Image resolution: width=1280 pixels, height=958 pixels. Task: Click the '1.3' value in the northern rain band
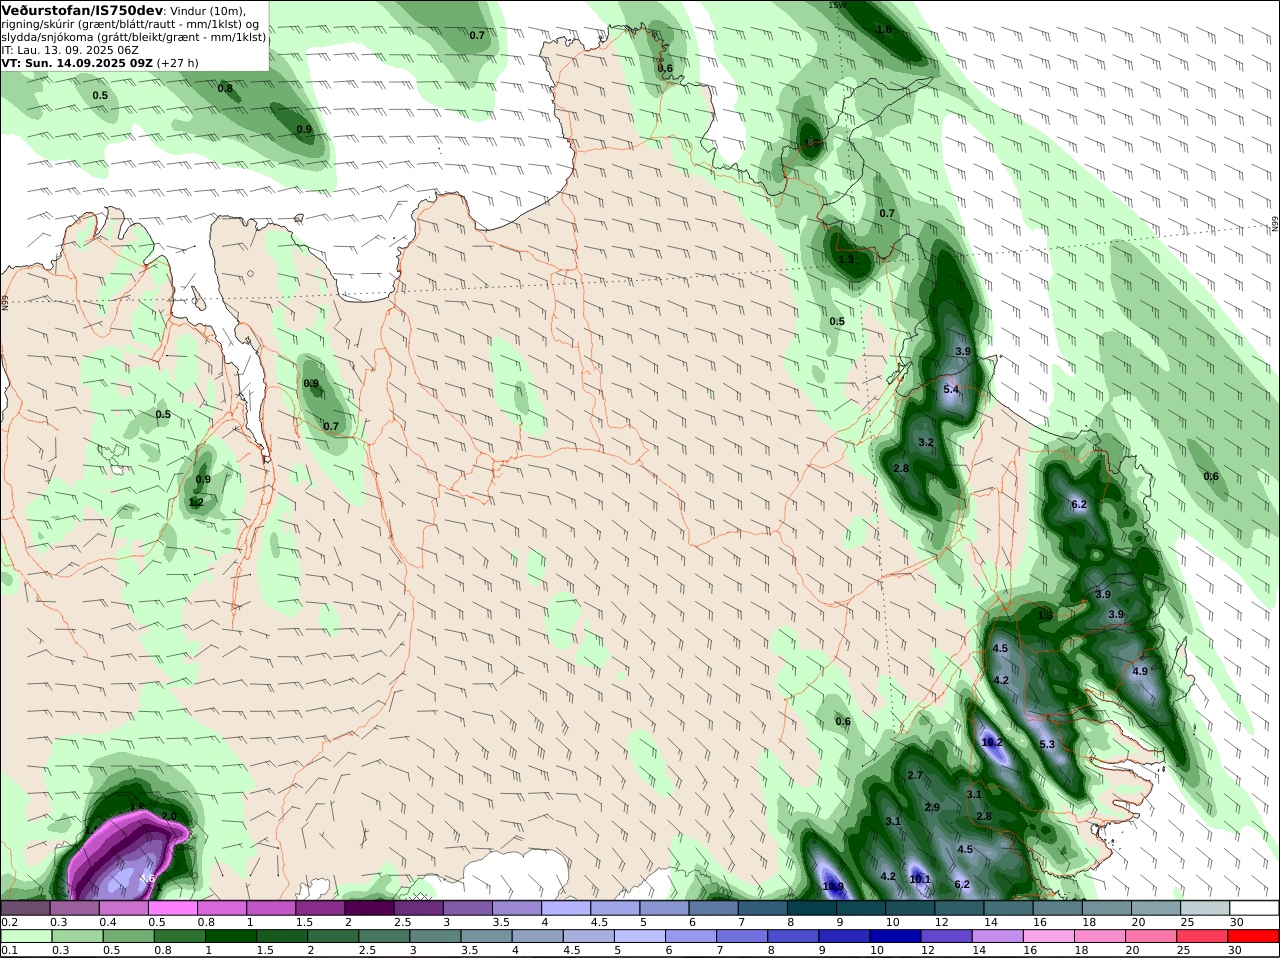click(x=846, y=259)
